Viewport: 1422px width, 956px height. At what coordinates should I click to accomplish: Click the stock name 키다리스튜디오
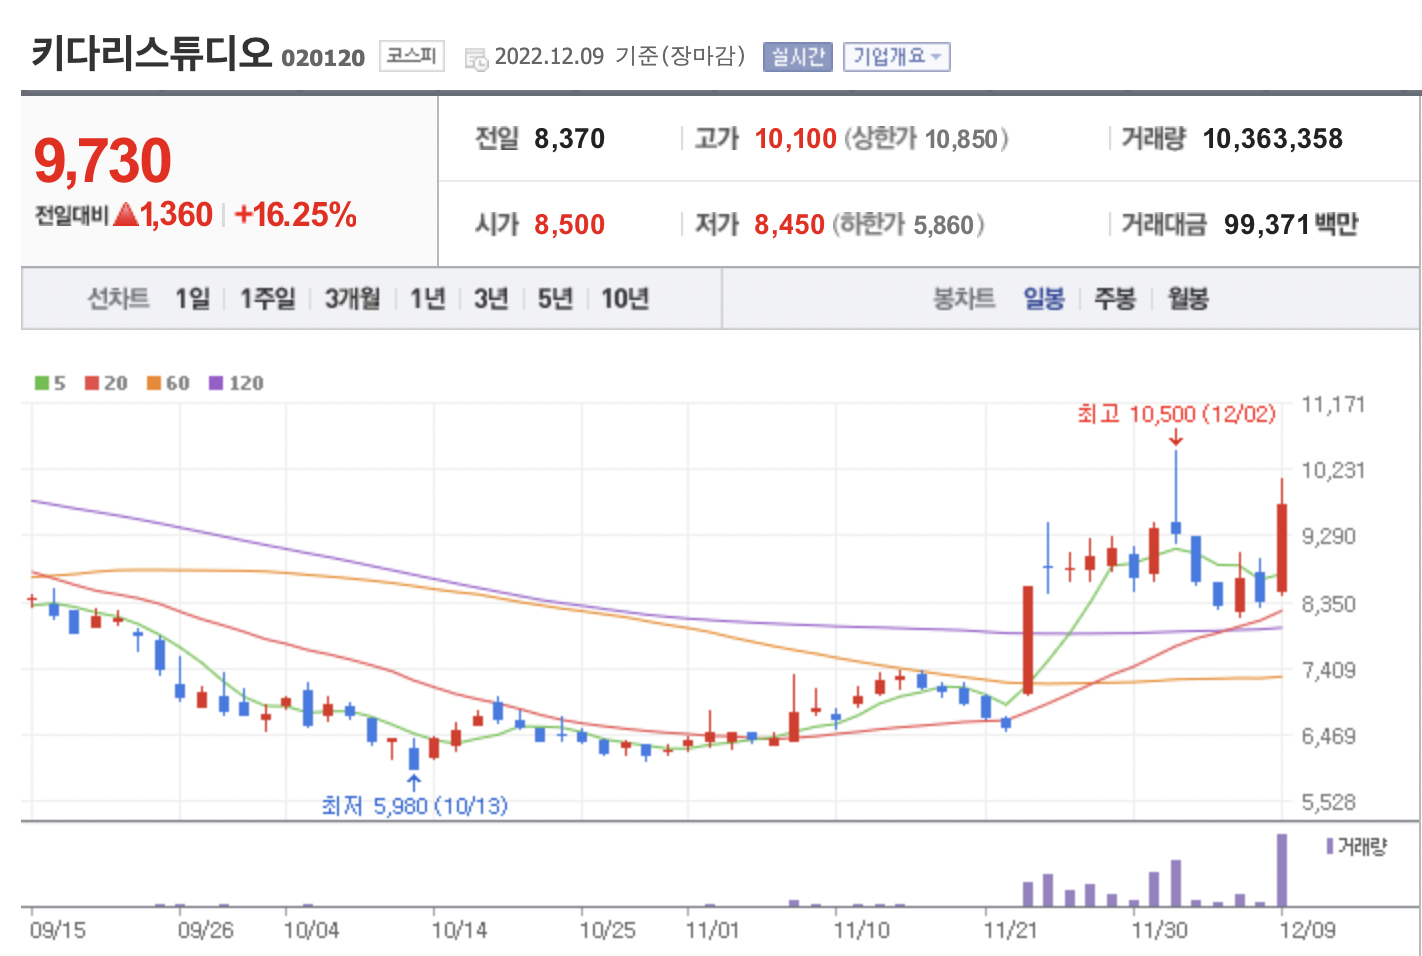(151, 51)
